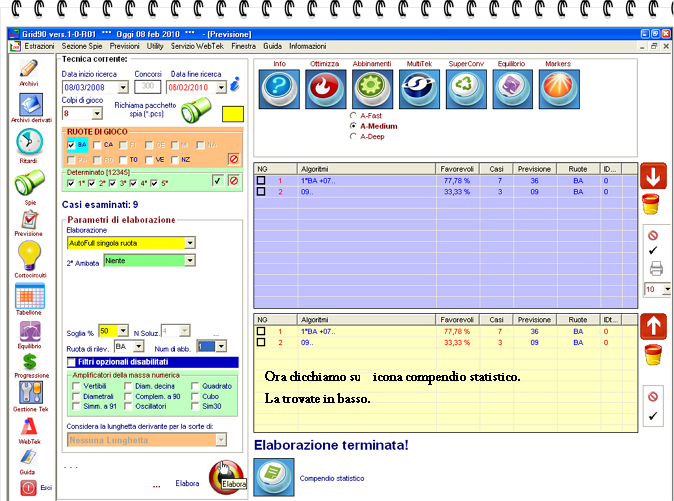Open the Colpi di gioco dropdown
This screenshot has width=674, height=501.
click(96, 113)
